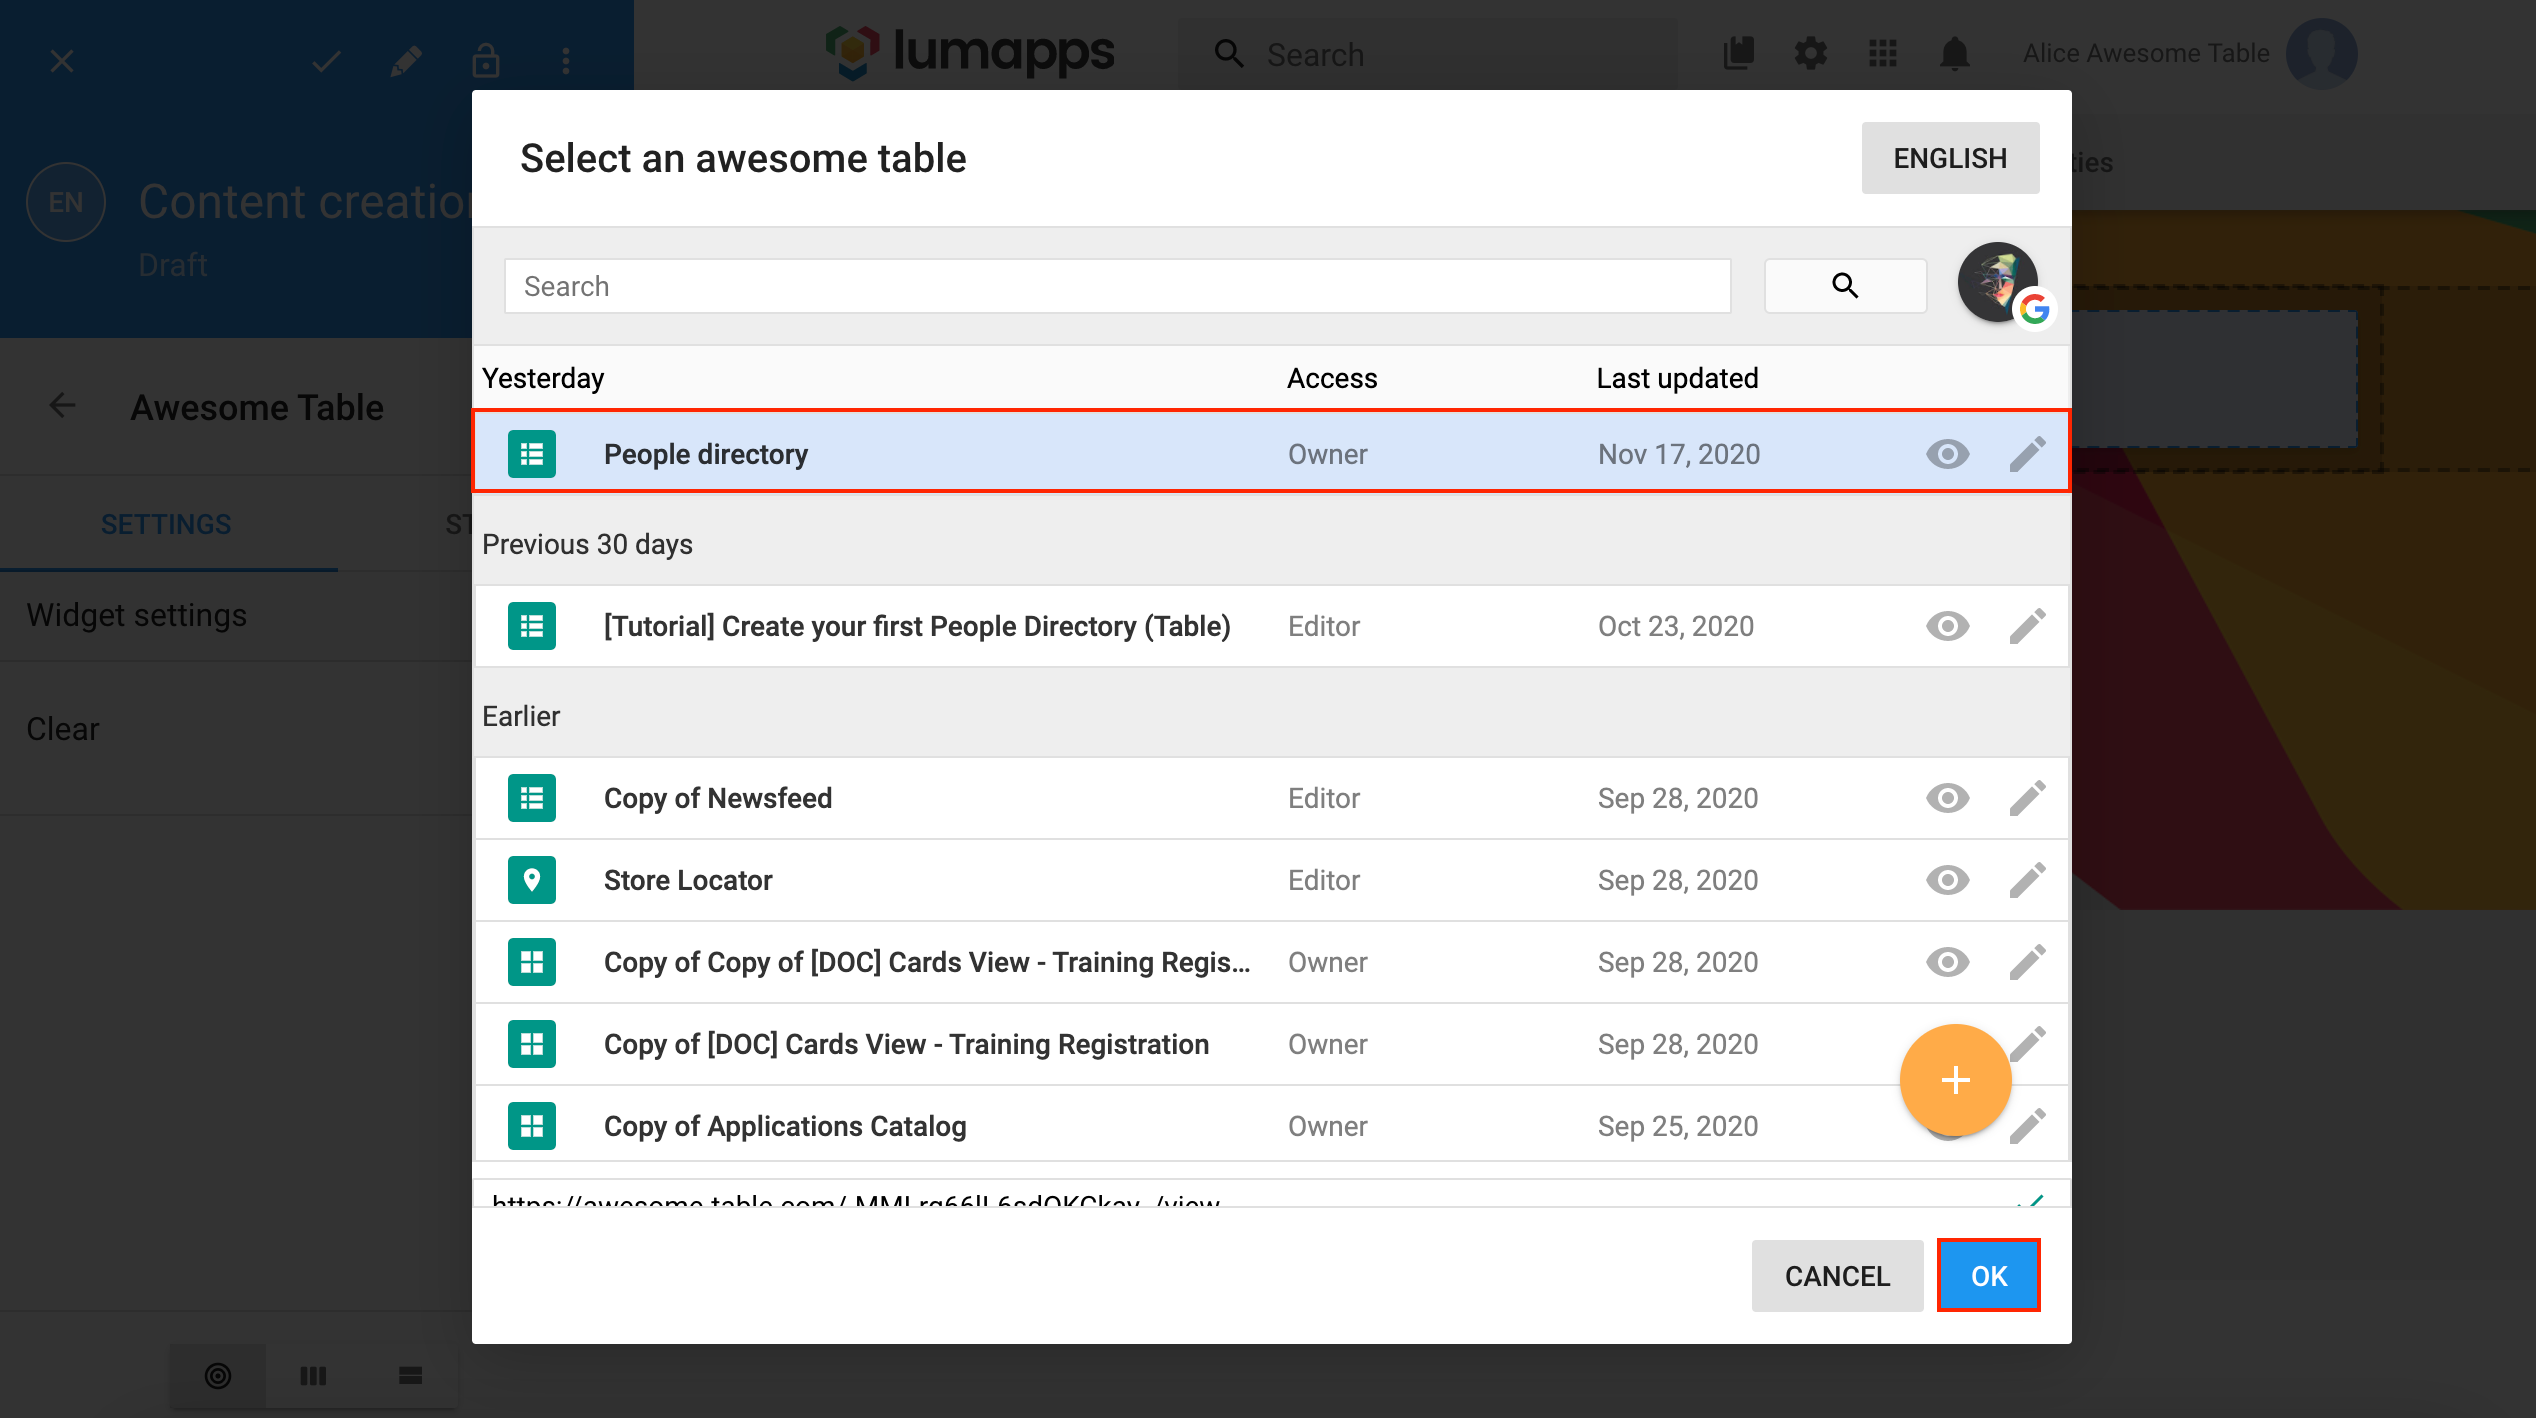Click the Access column header
Screen dimensions: 2536x1418
coord(1332,378)
